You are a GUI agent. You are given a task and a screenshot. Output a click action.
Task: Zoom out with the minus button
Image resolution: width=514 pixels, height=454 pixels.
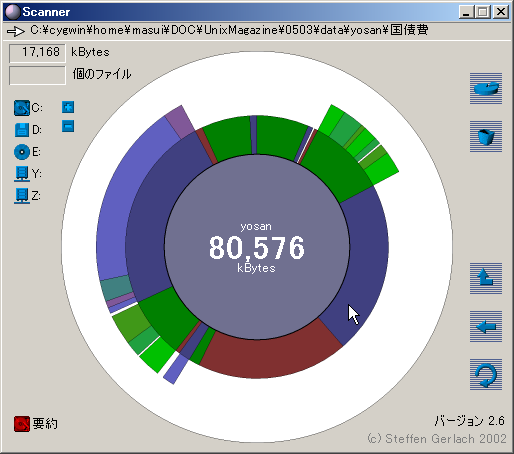click(68, 126)
